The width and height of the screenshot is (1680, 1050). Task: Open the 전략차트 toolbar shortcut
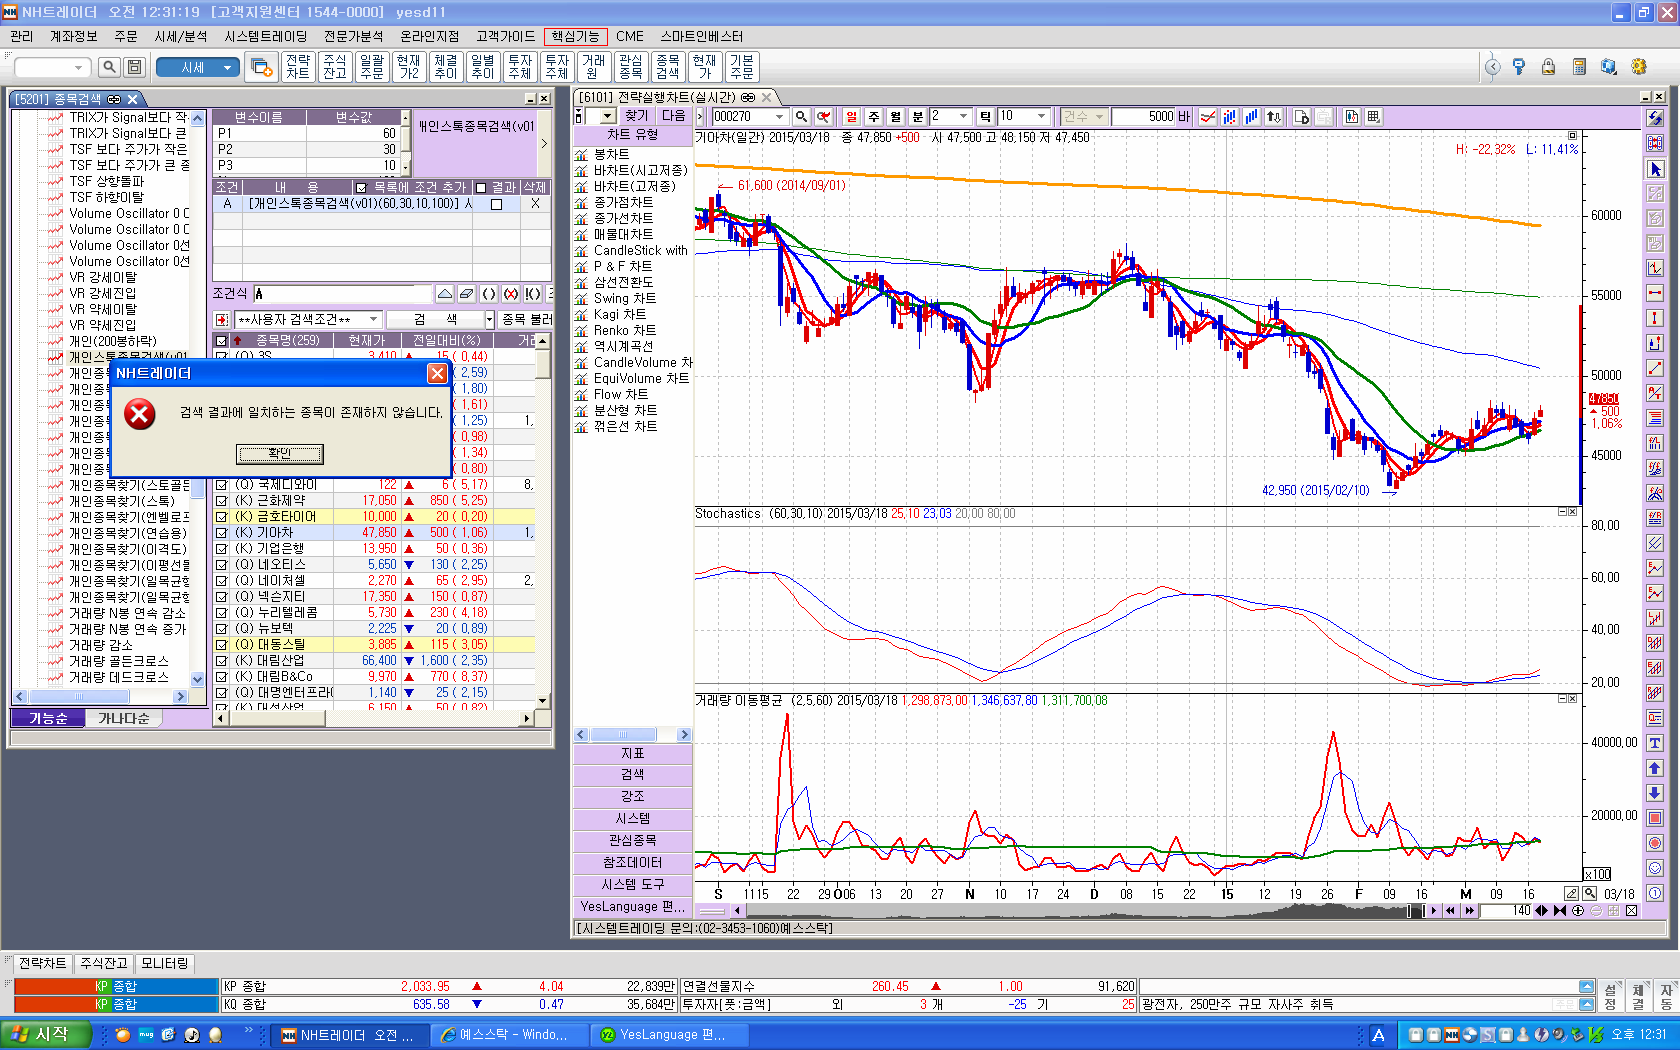298,67
